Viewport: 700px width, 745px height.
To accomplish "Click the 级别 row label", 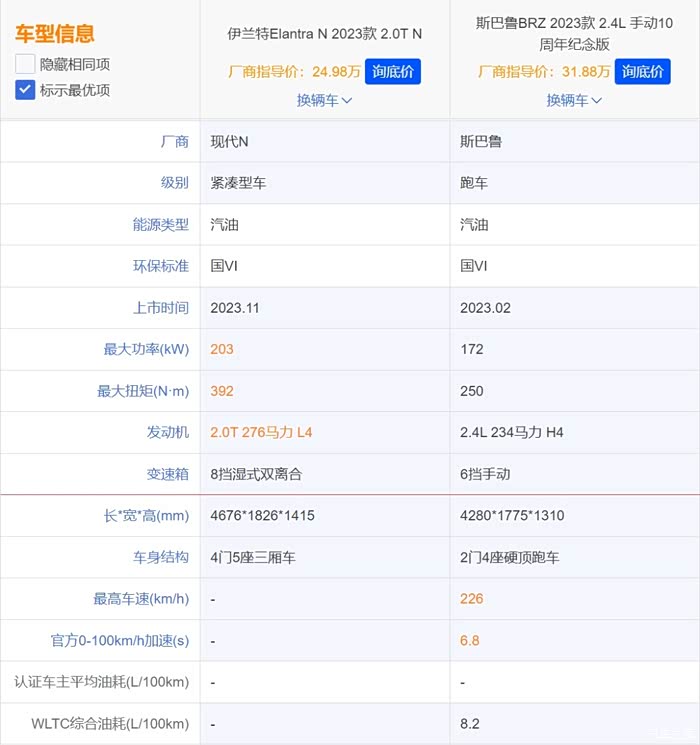I will coord(175,183).
